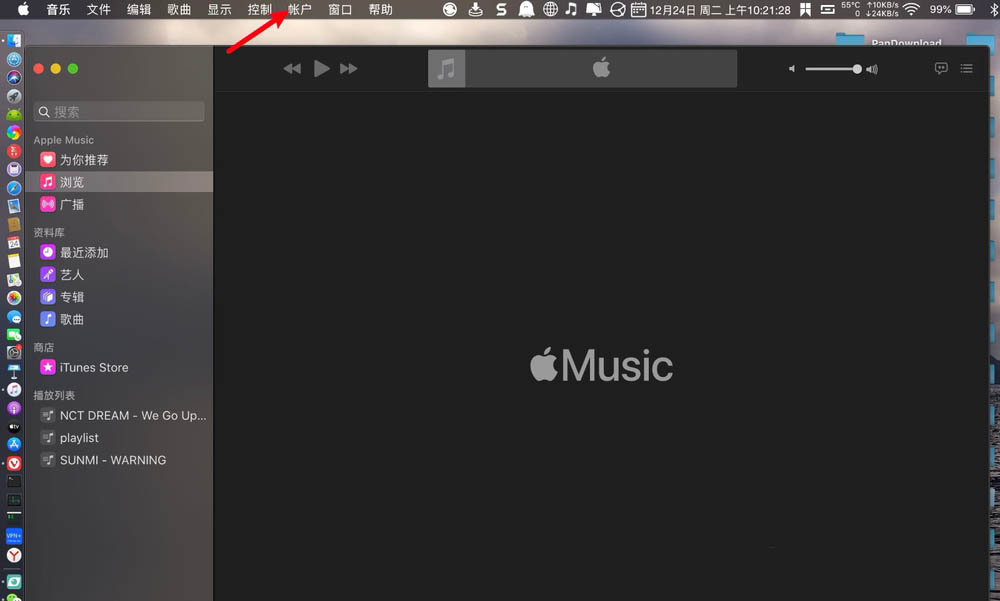Click the max volume speaker icon
Screen dimensions: 1000x601
[x=872, y=69]
